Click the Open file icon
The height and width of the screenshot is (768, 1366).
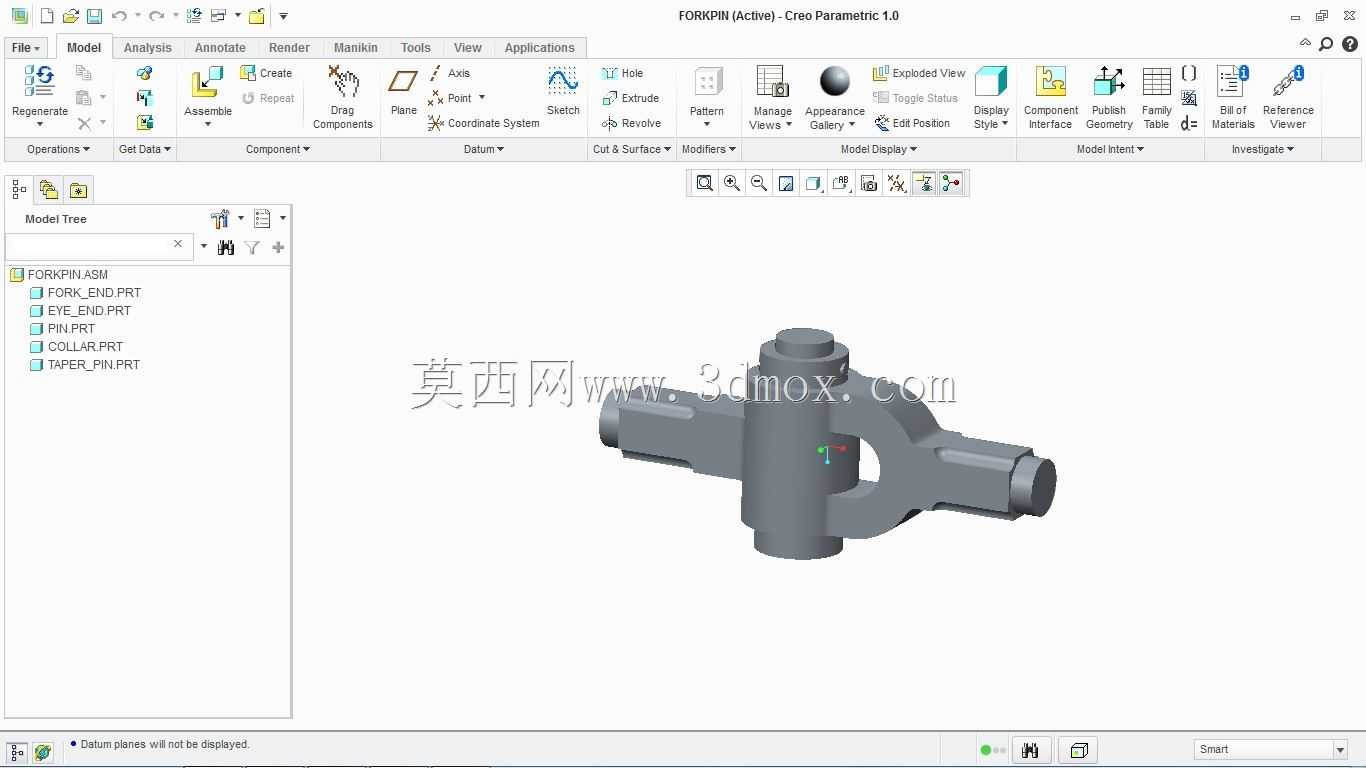pyautogui.click(x=70, y=16)
